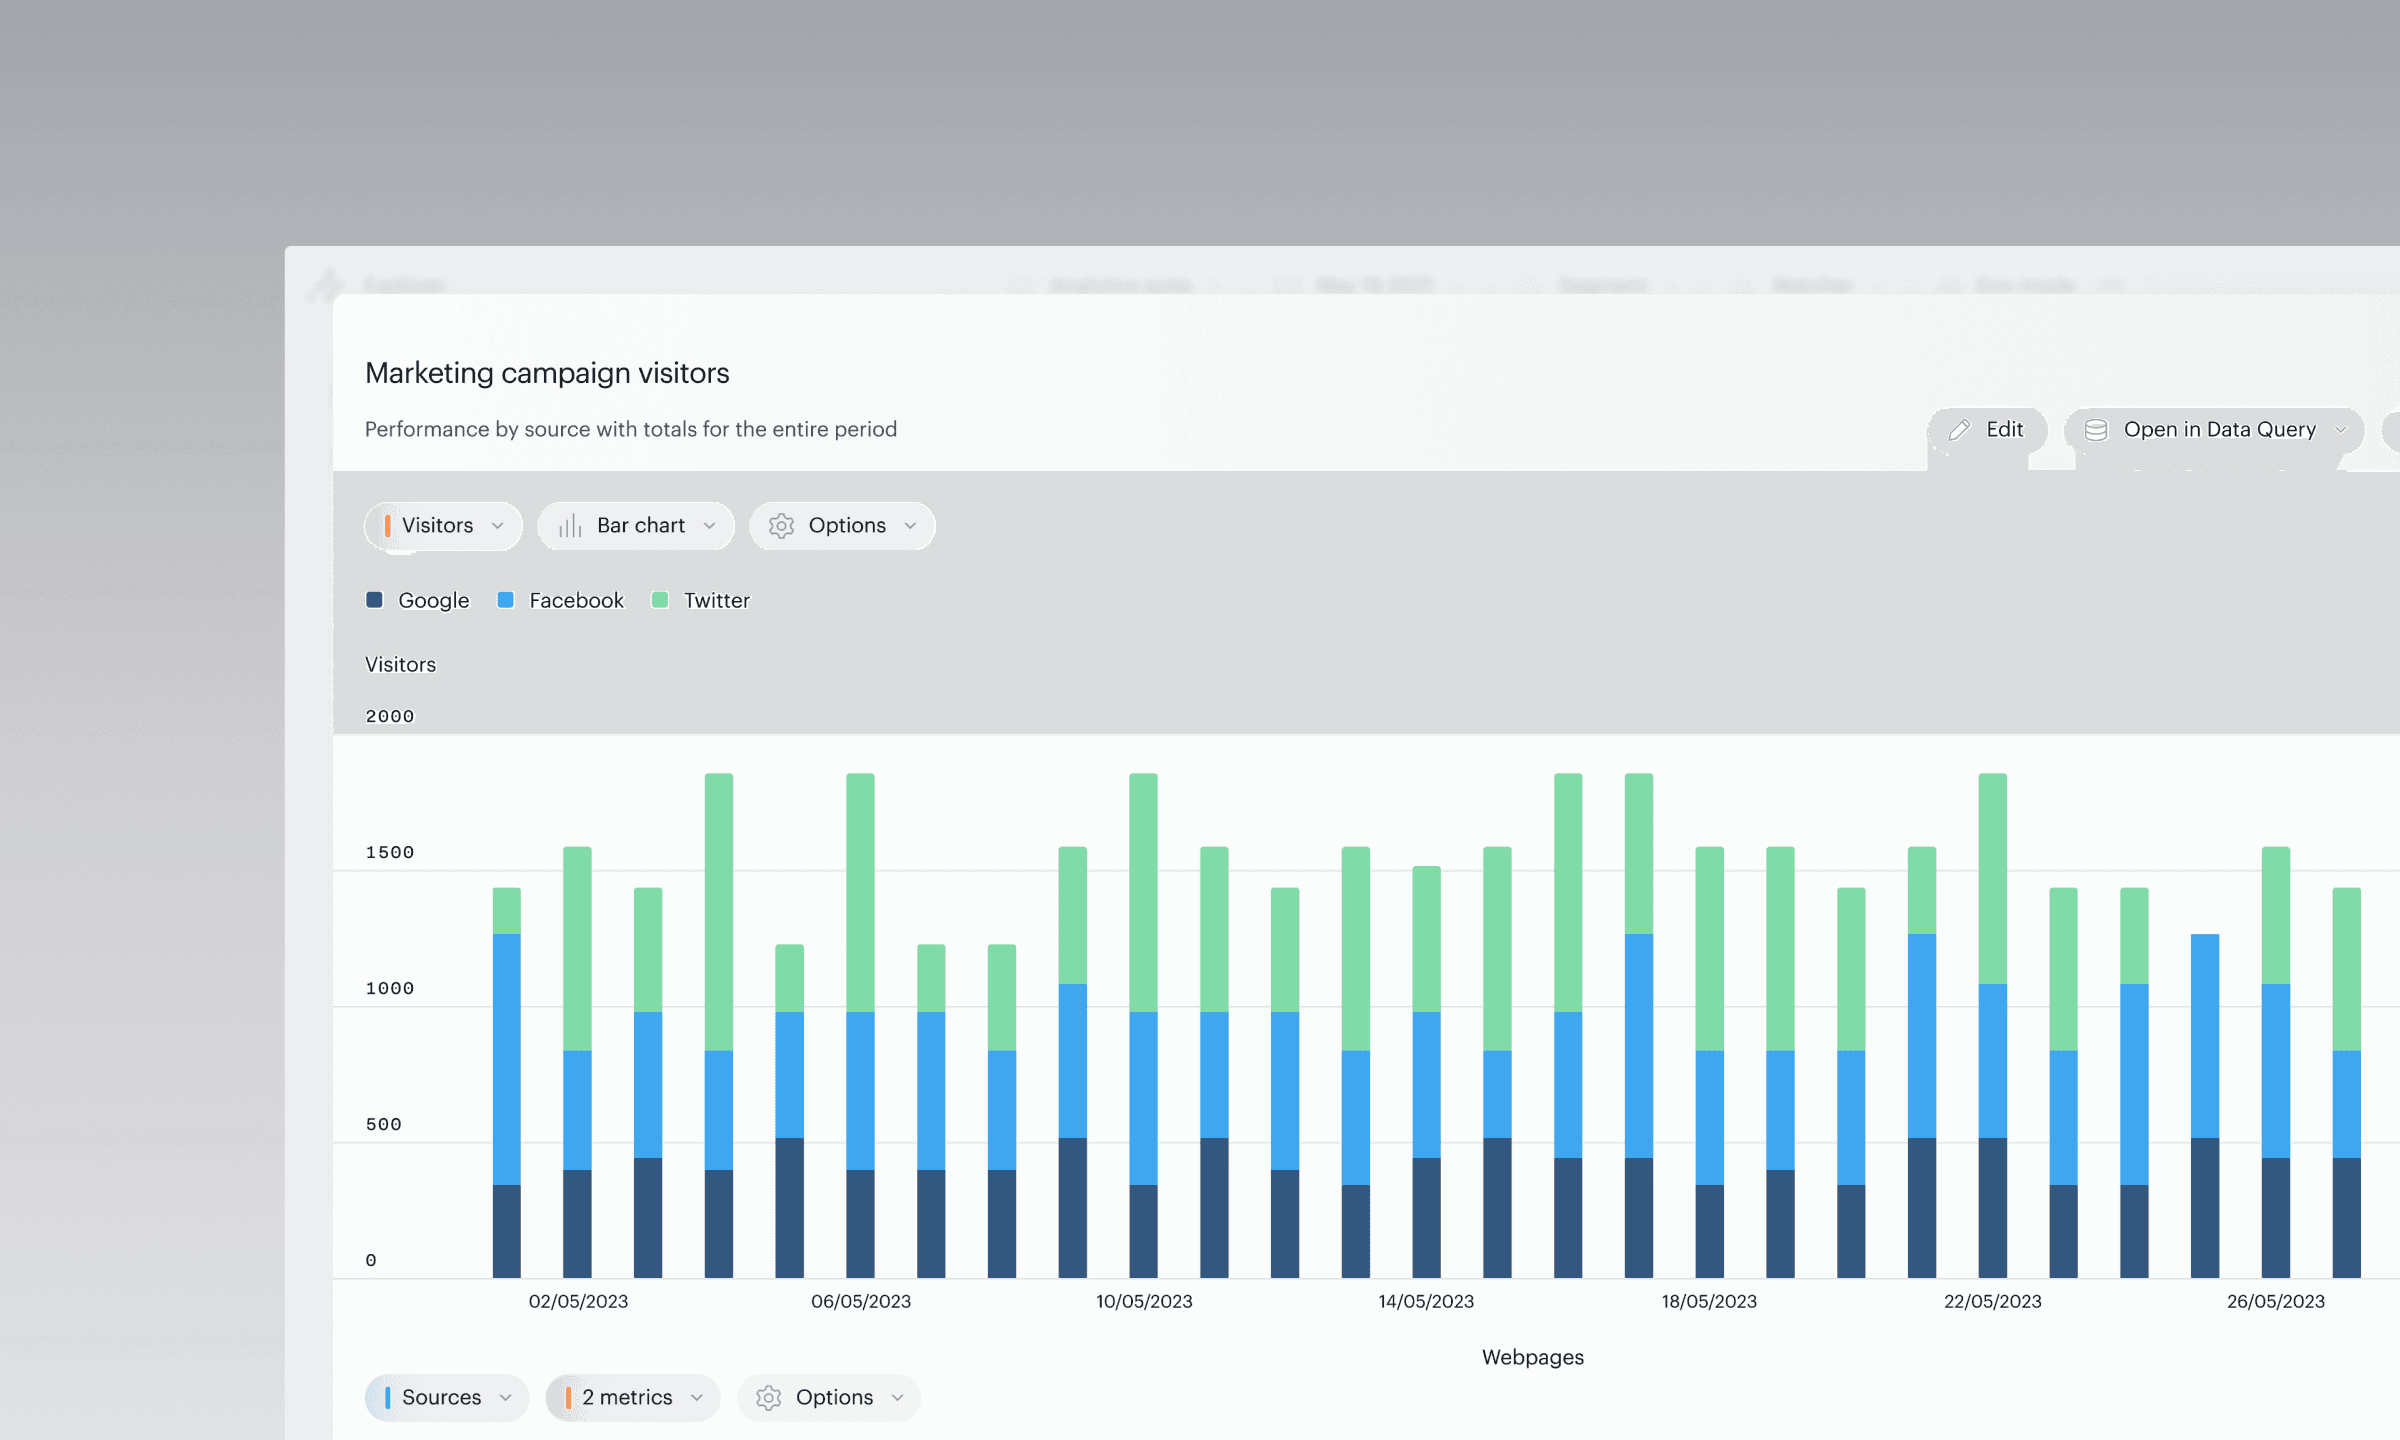
Task: Open the 2 metrics dropdown chevron
Action: click(697, 1398)
